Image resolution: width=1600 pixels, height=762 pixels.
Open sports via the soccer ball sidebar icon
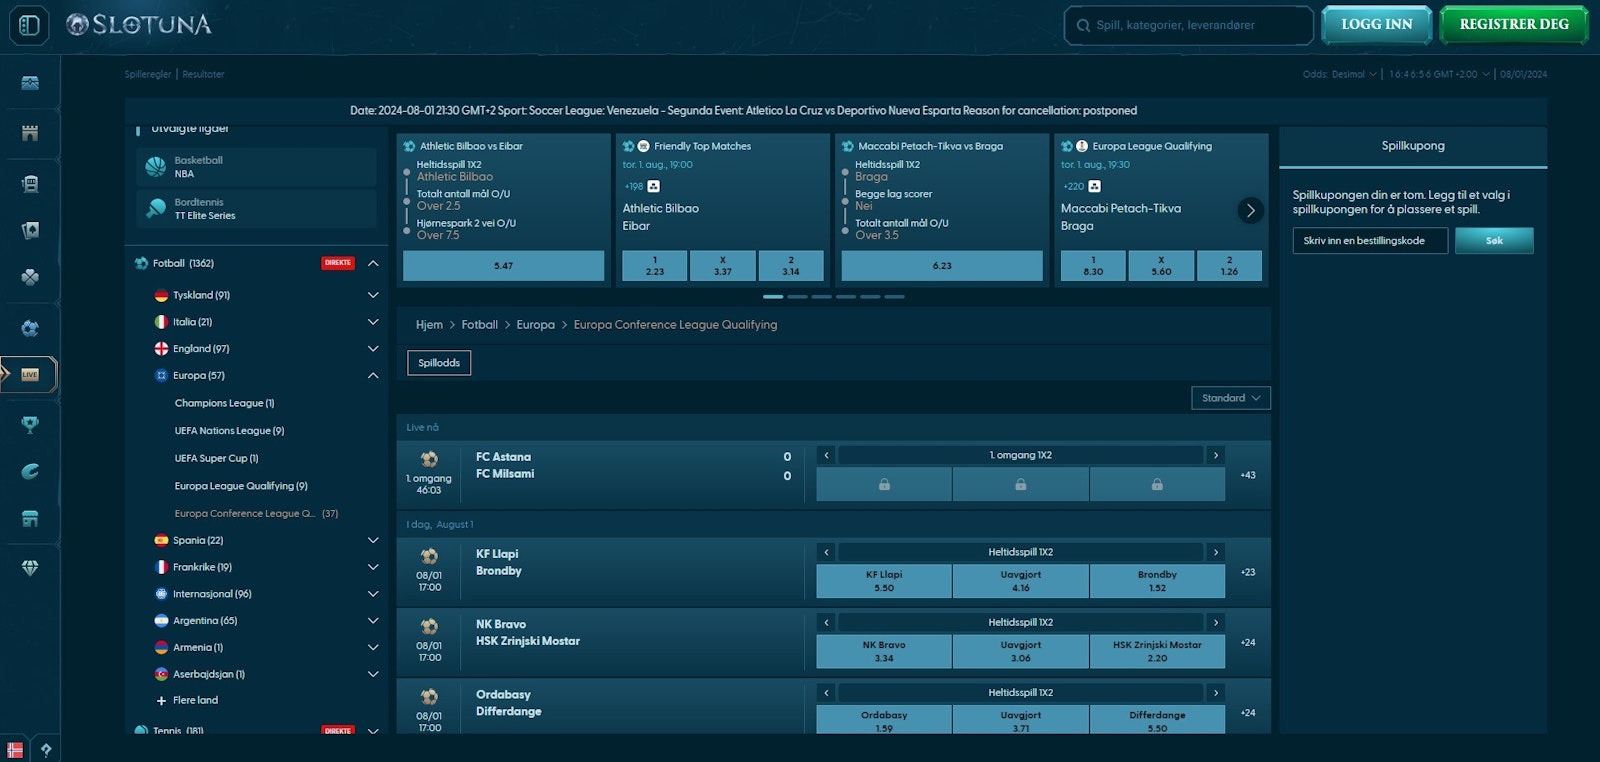tap(30, 328)
